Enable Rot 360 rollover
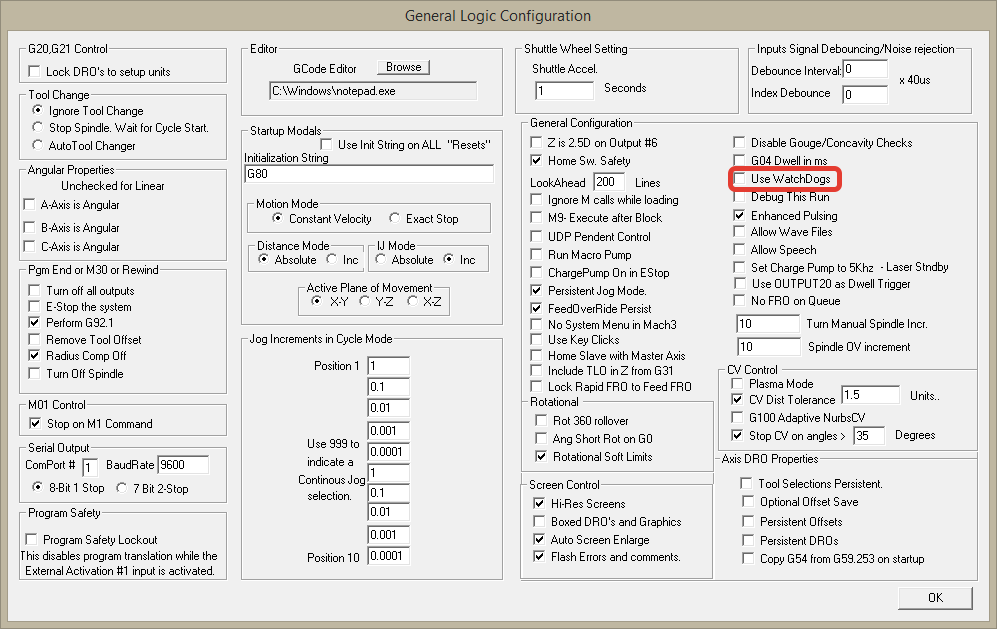Viewport: 997px width, 629px height. 540,420
